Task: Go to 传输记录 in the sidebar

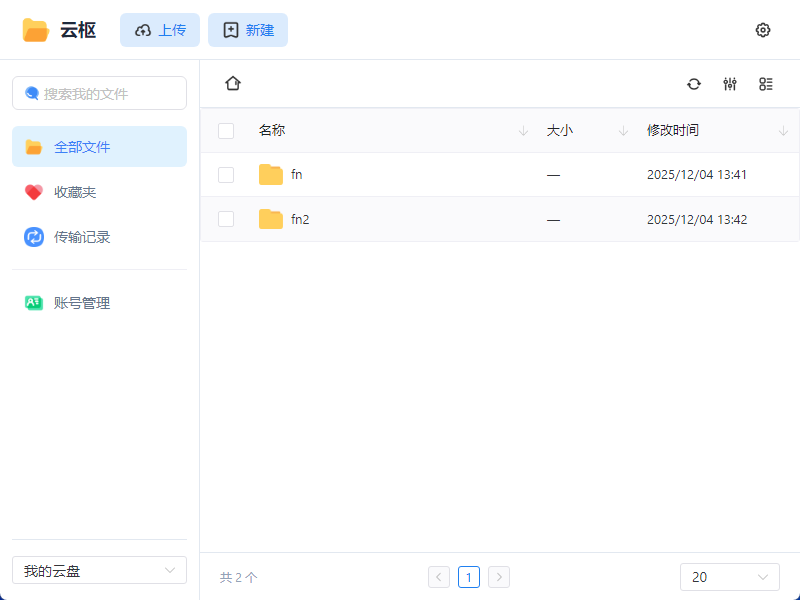Action: pyautogui.click(x=81, y=237)
